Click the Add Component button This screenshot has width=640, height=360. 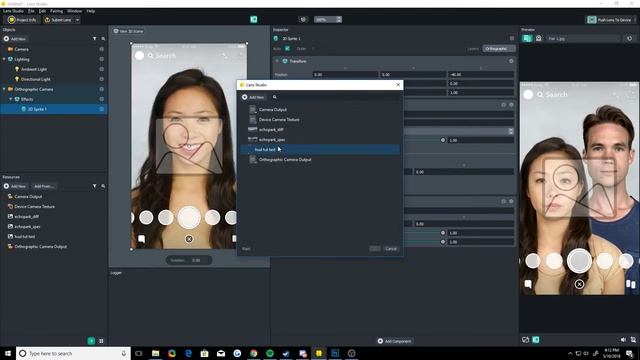pos(394,341)
